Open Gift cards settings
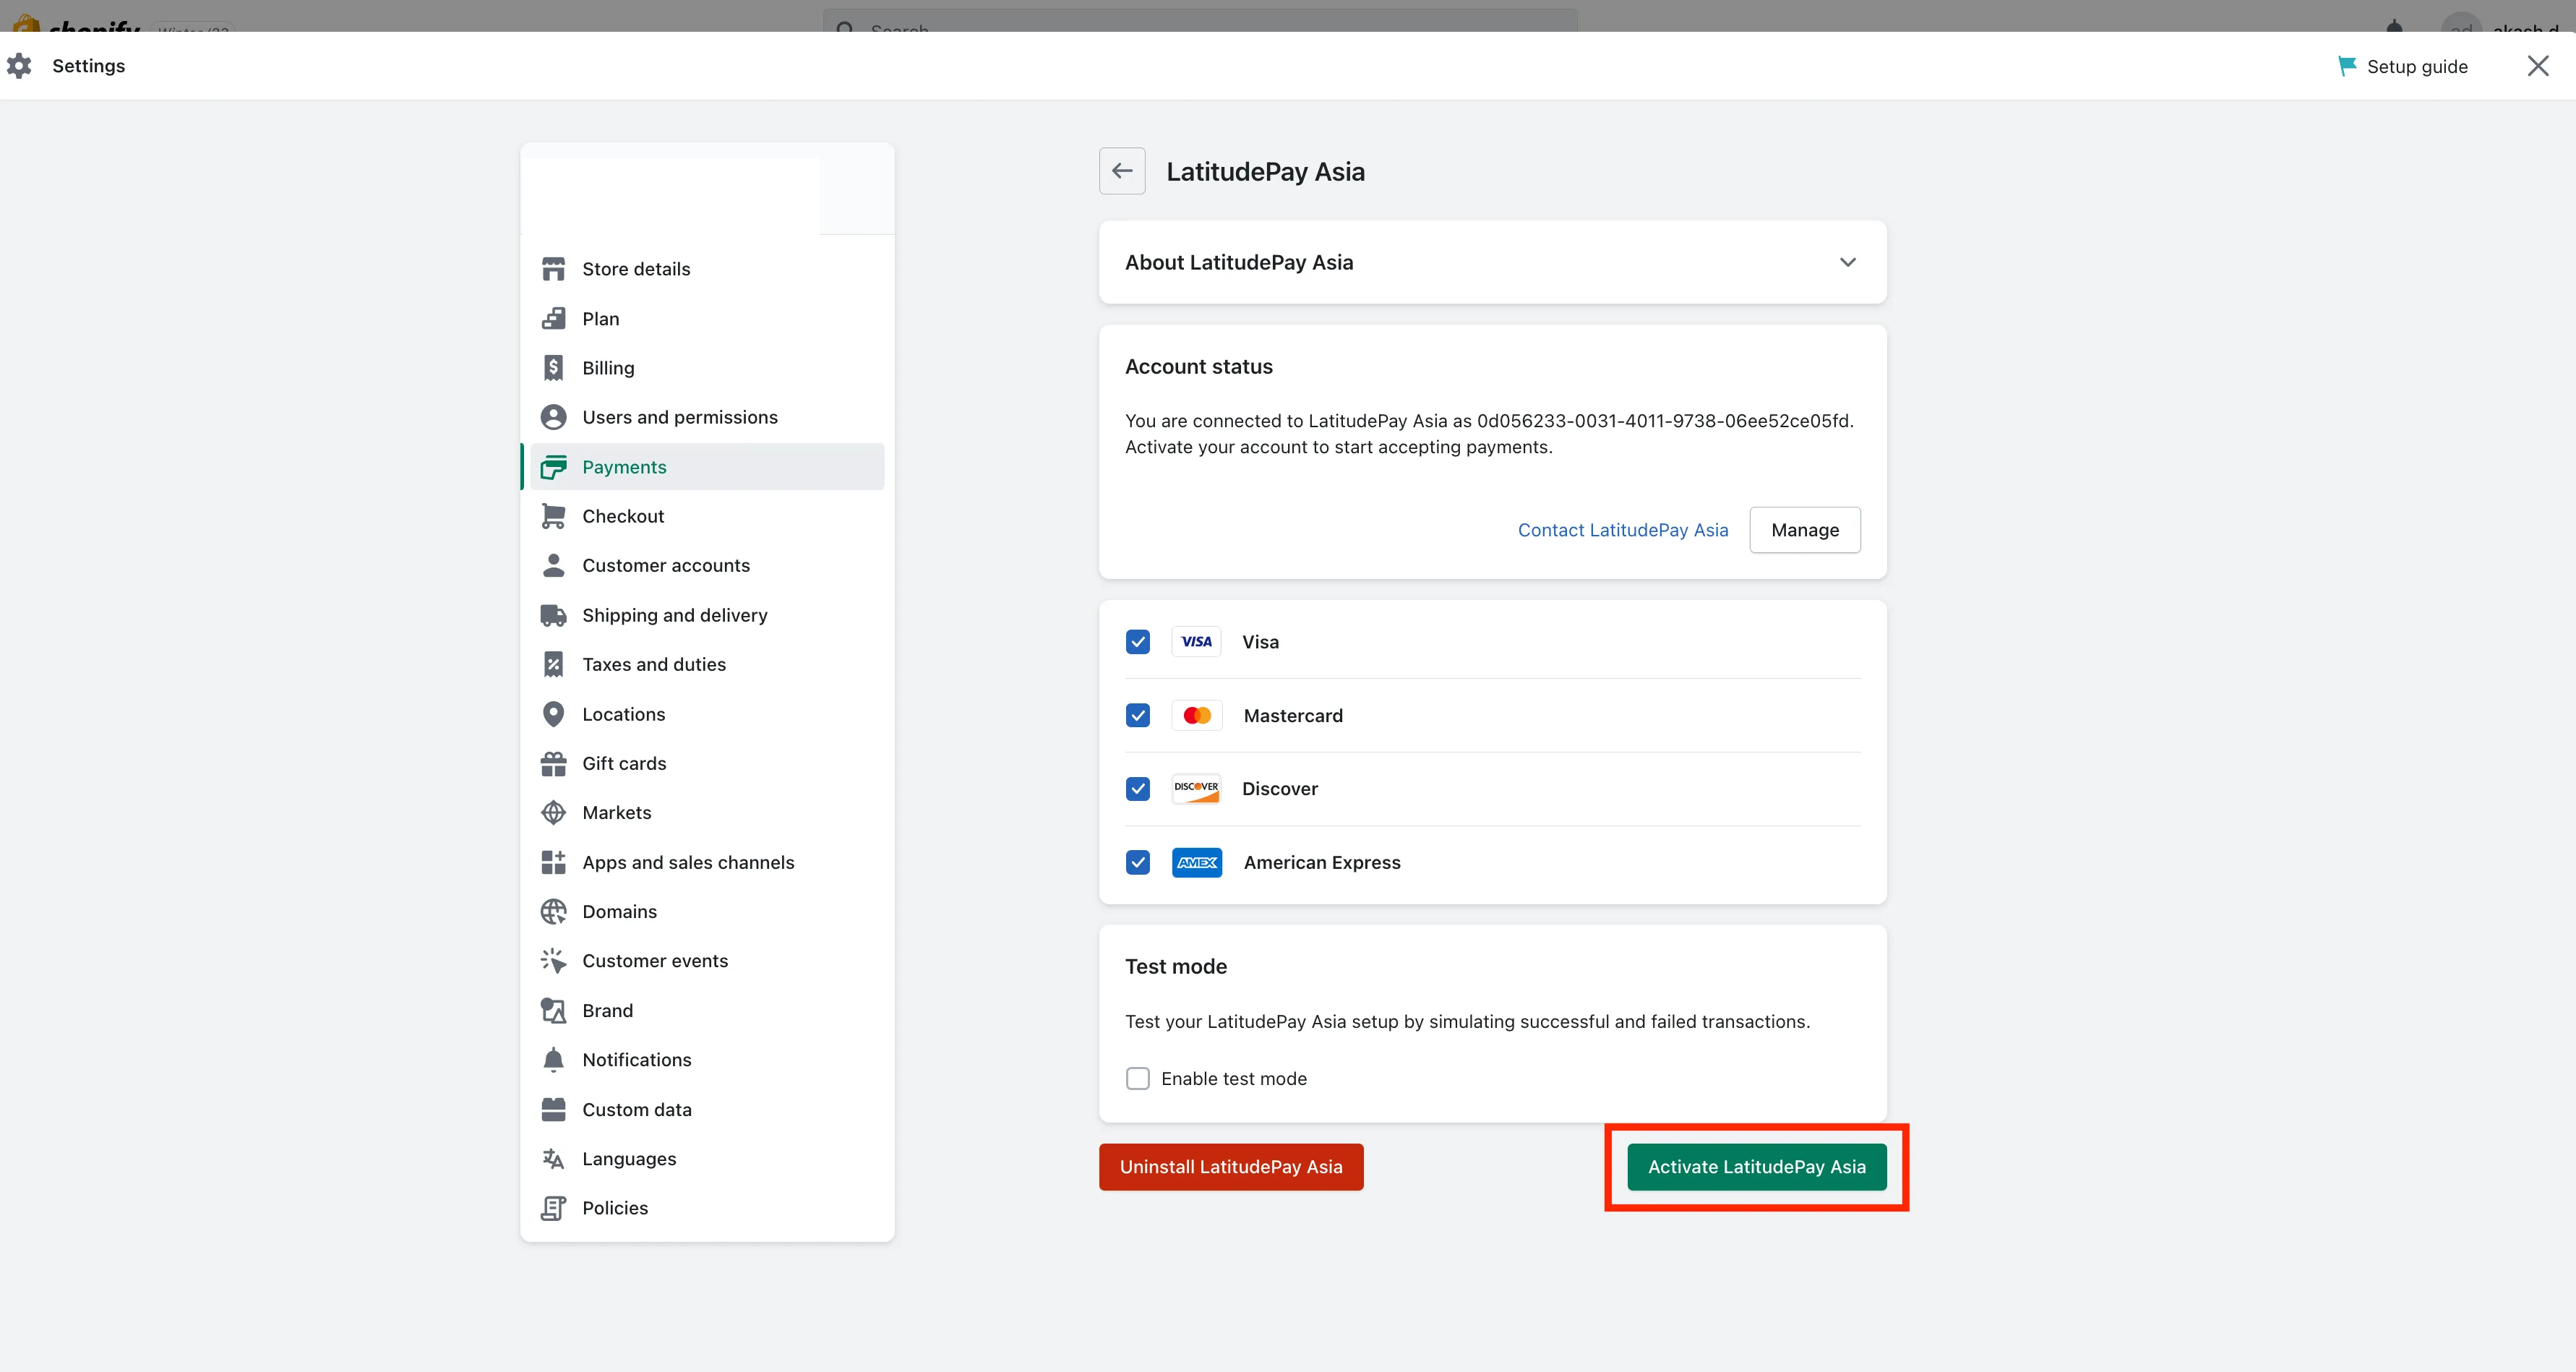Viewport: 2576px width, 1372px height. pos(707,763)
